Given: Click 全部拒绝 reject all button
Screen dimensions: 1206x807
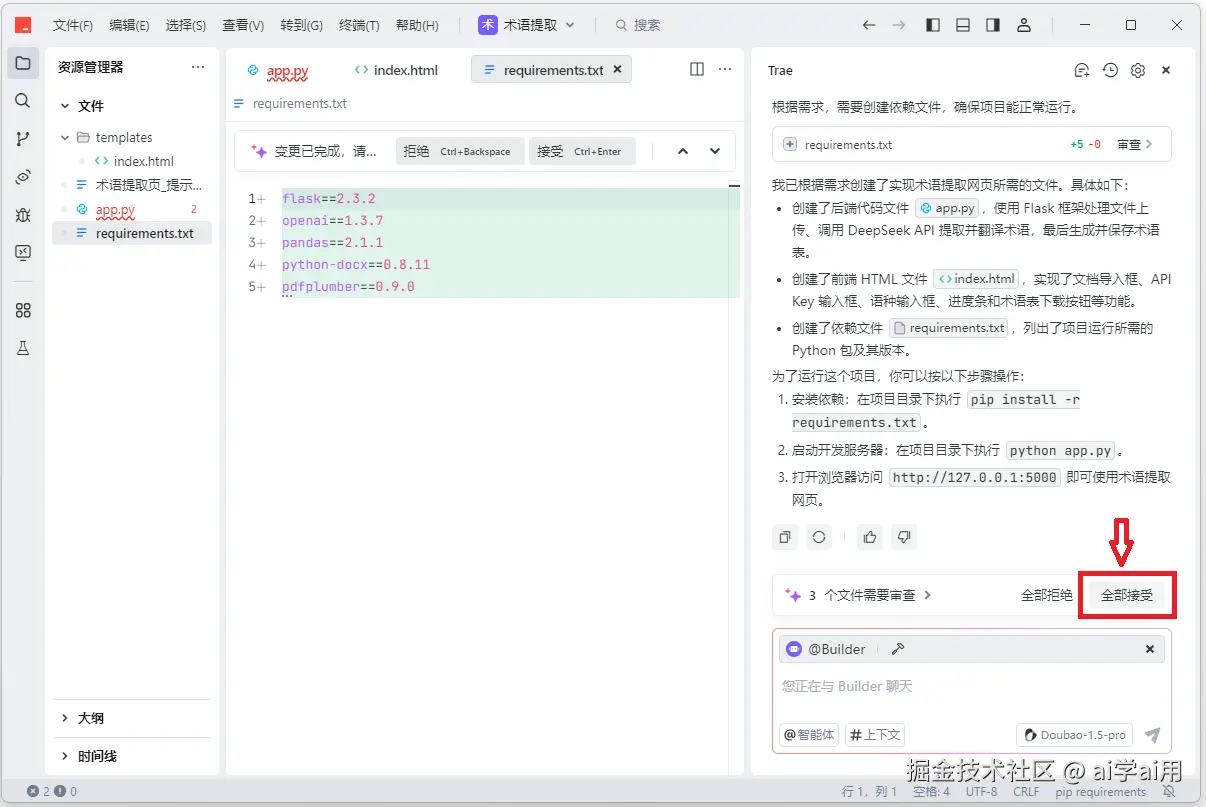Looking at the screenshot, I should 1046,595.
